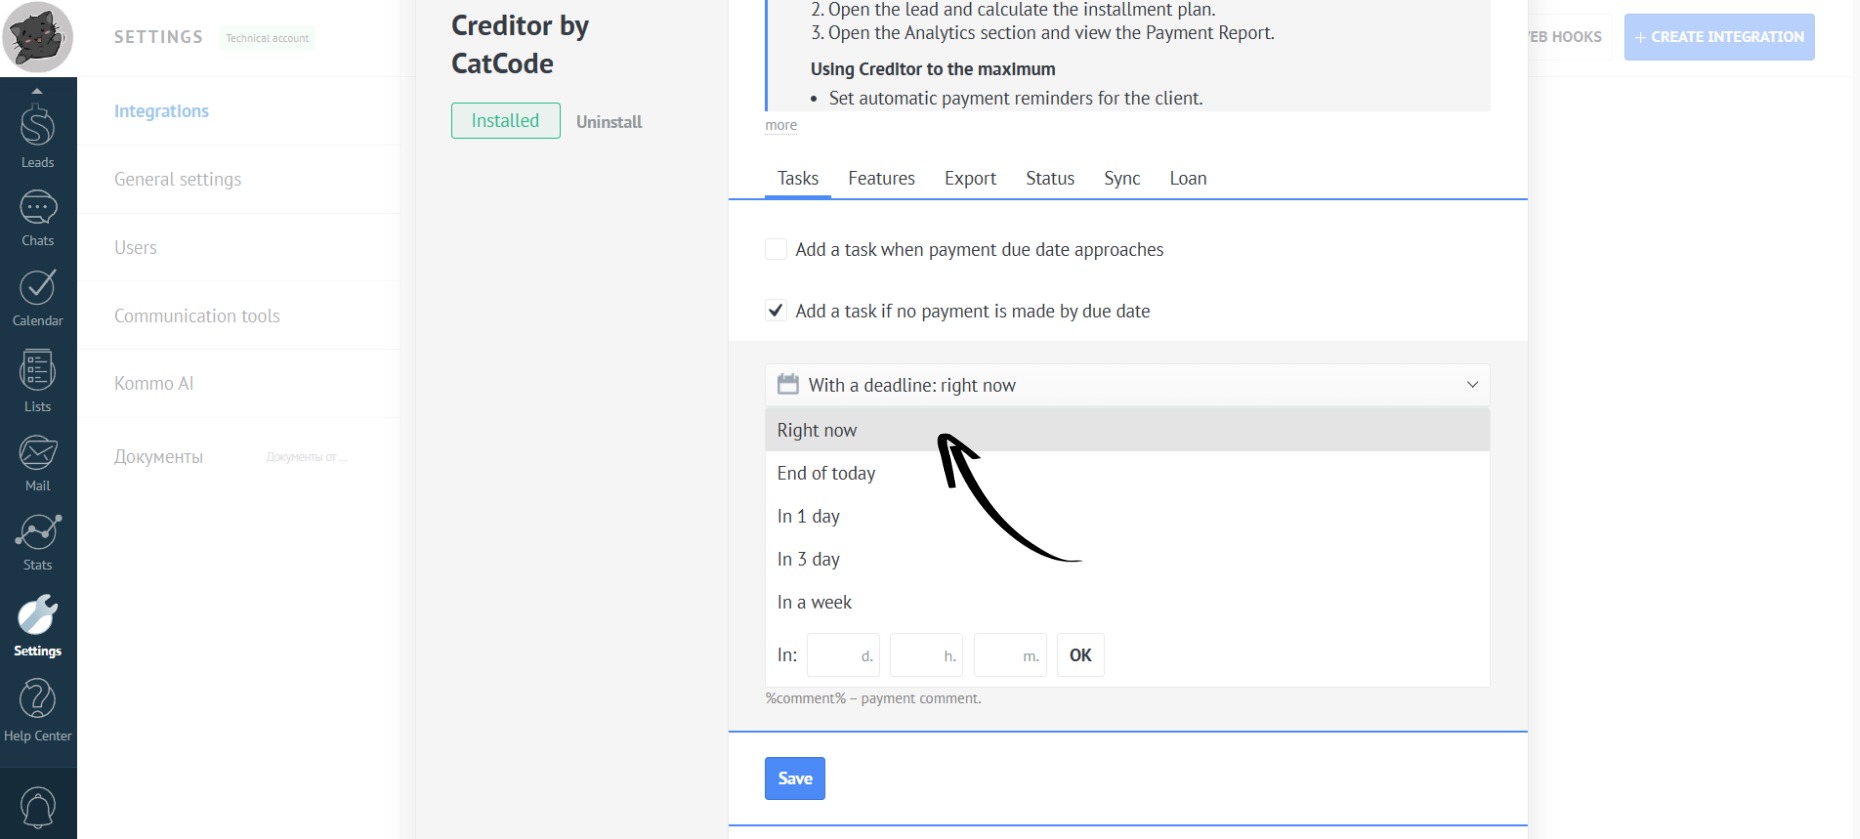Switch to the Loan tab

coord(1187,179)
